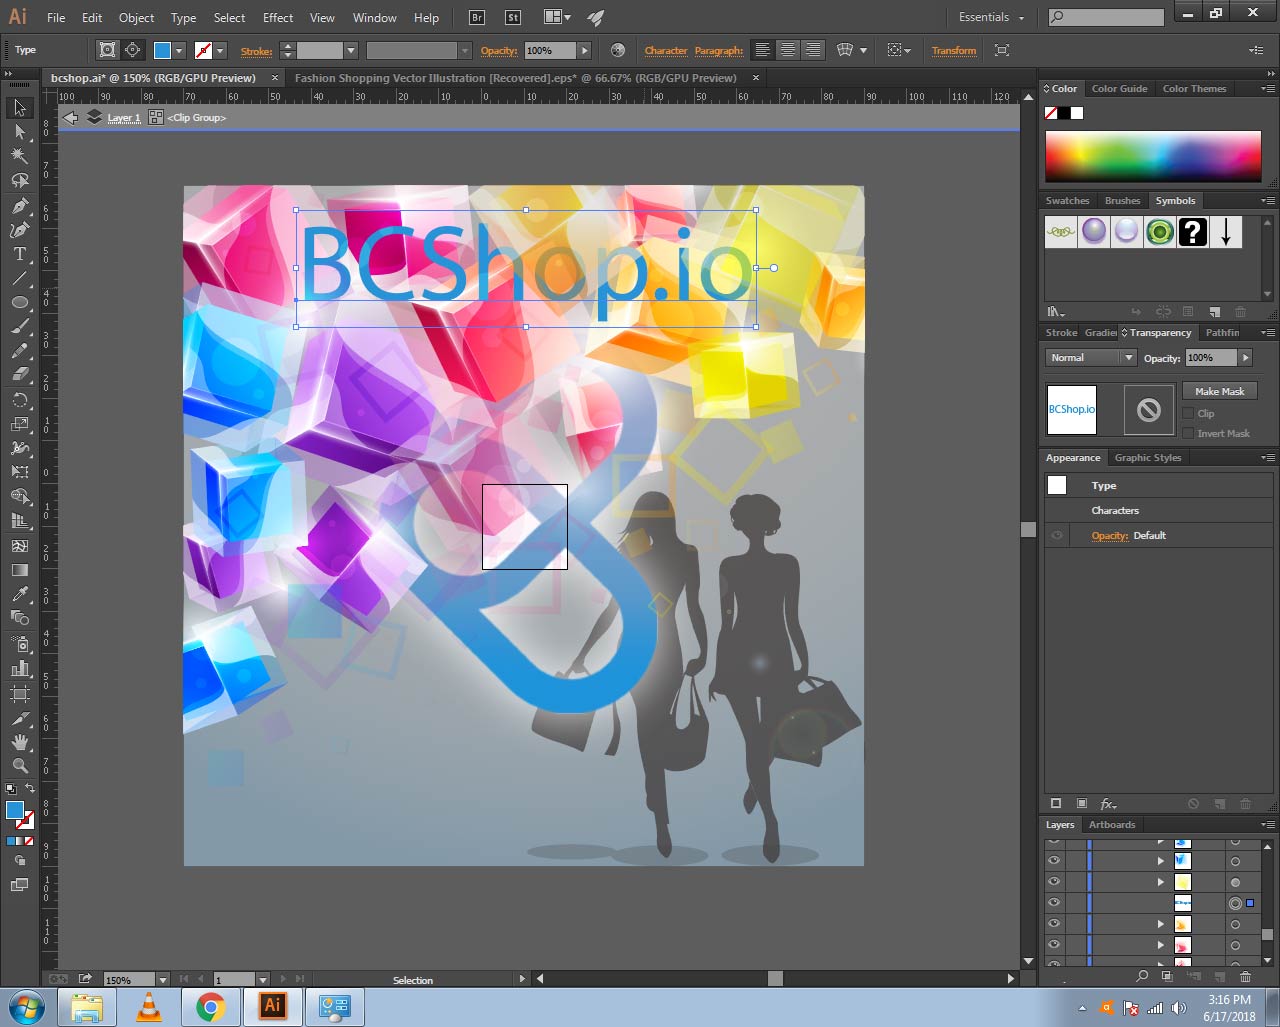Select the Ellipse shape tool
The height and width of the screenshot is (1027, 1280).
19,302
